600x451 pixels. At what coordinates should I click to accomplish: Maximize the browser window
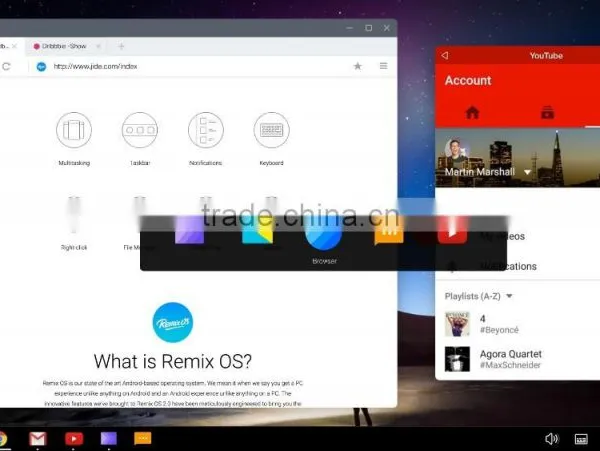pos(368,28)
